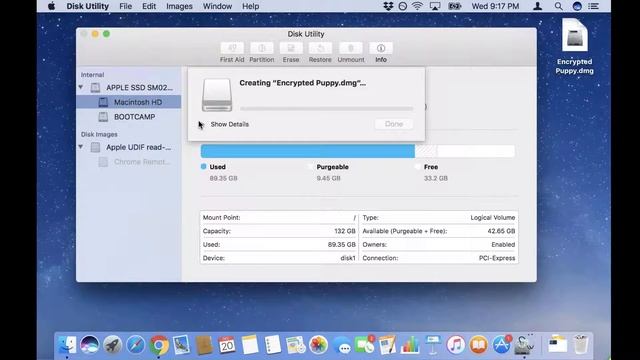Open Keynote icon in the Dock
Screen dimensions: 640x360
click(x=433, y=345)
